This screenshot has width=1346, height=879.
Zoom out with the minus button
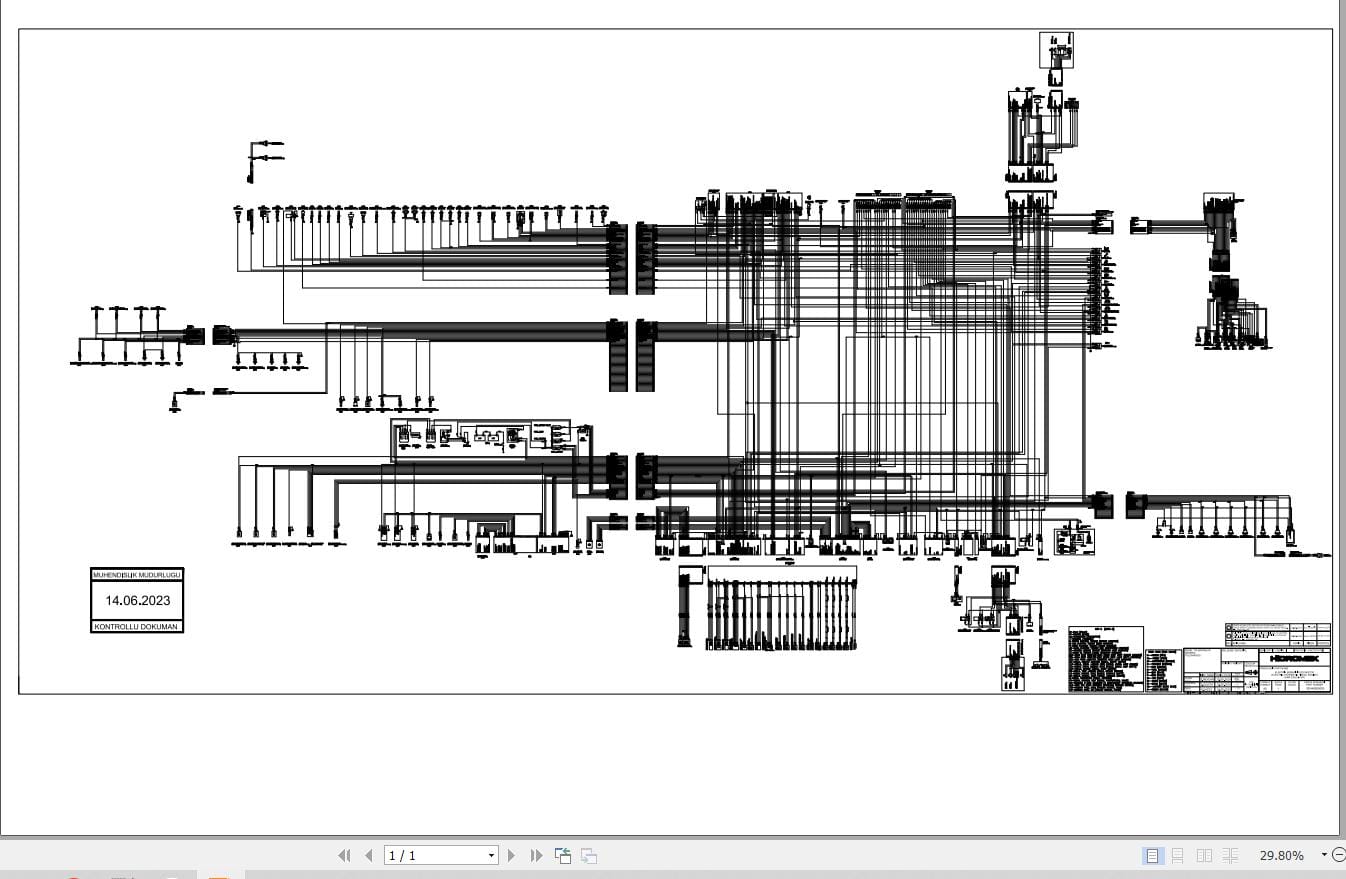(x=1339, y=855)
